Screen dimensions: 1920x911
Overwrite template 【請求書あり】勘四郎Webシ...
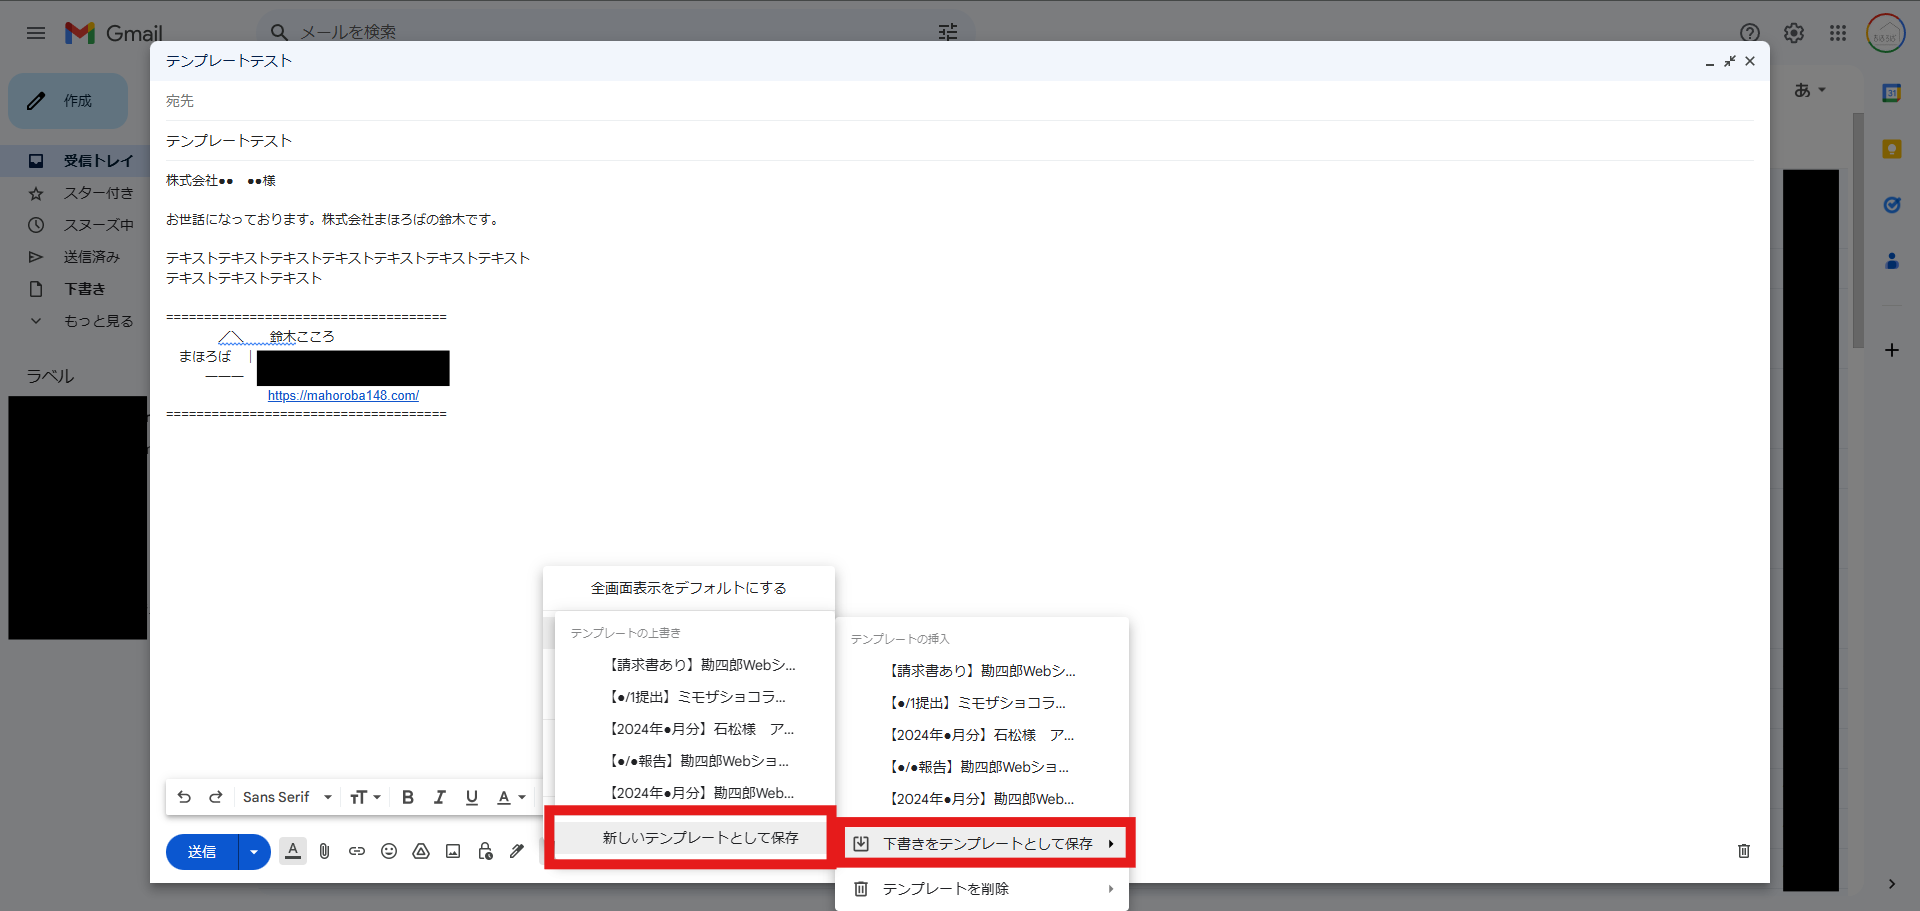(x=695, y=665)
